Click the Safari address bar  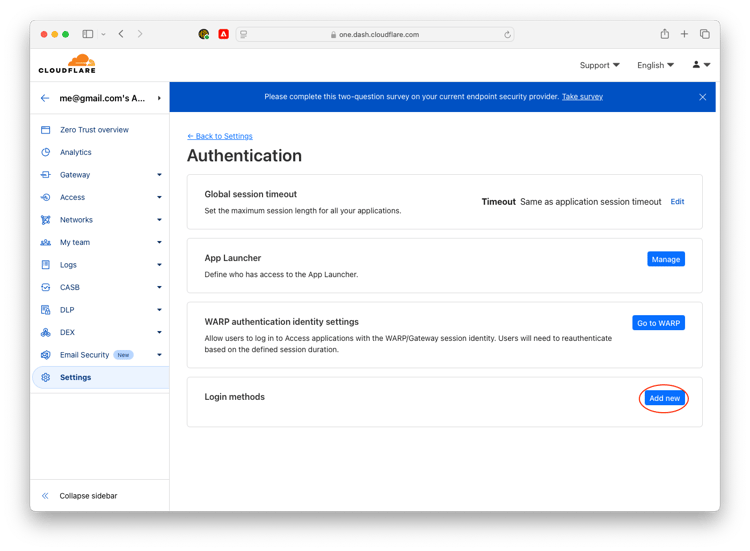tap(375, 34)
